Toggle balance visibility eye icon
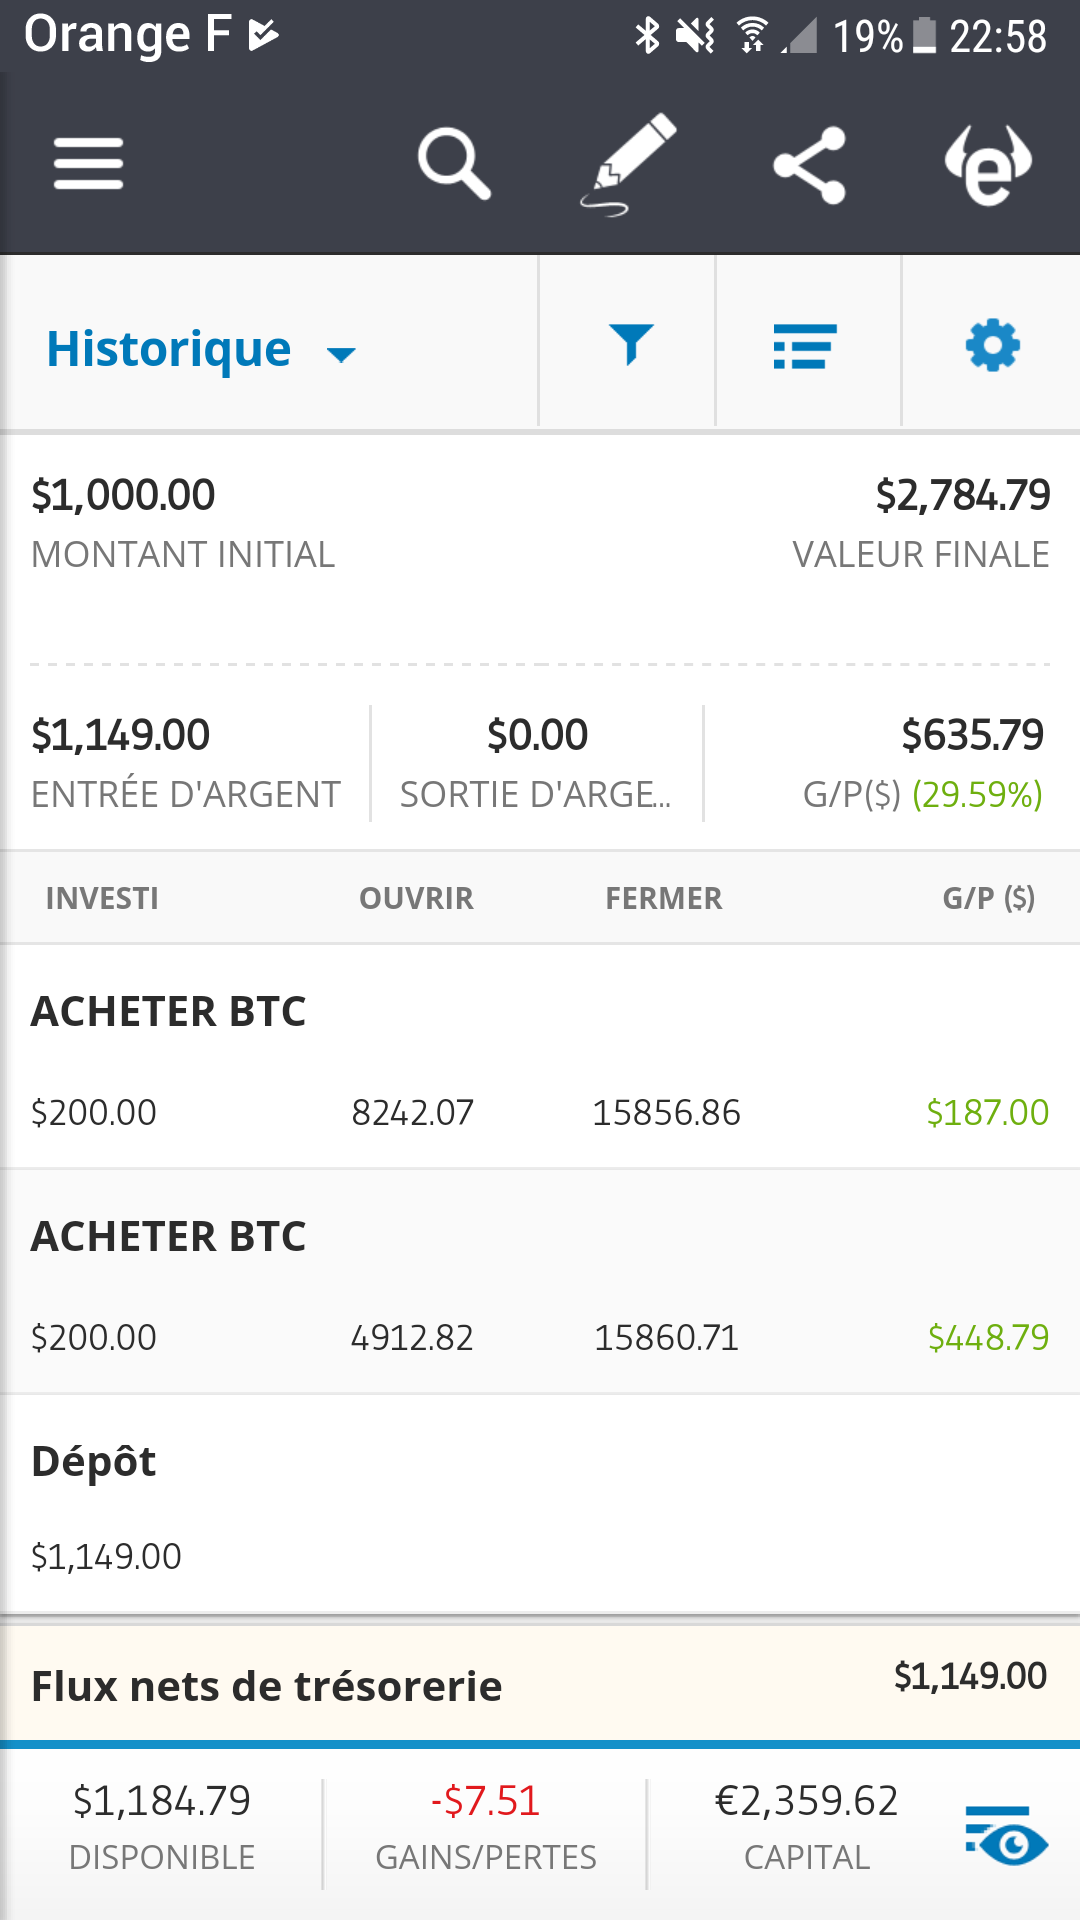Screen dimensions: 1080x1920 pyautogui.click(x=1006, y=1834)
